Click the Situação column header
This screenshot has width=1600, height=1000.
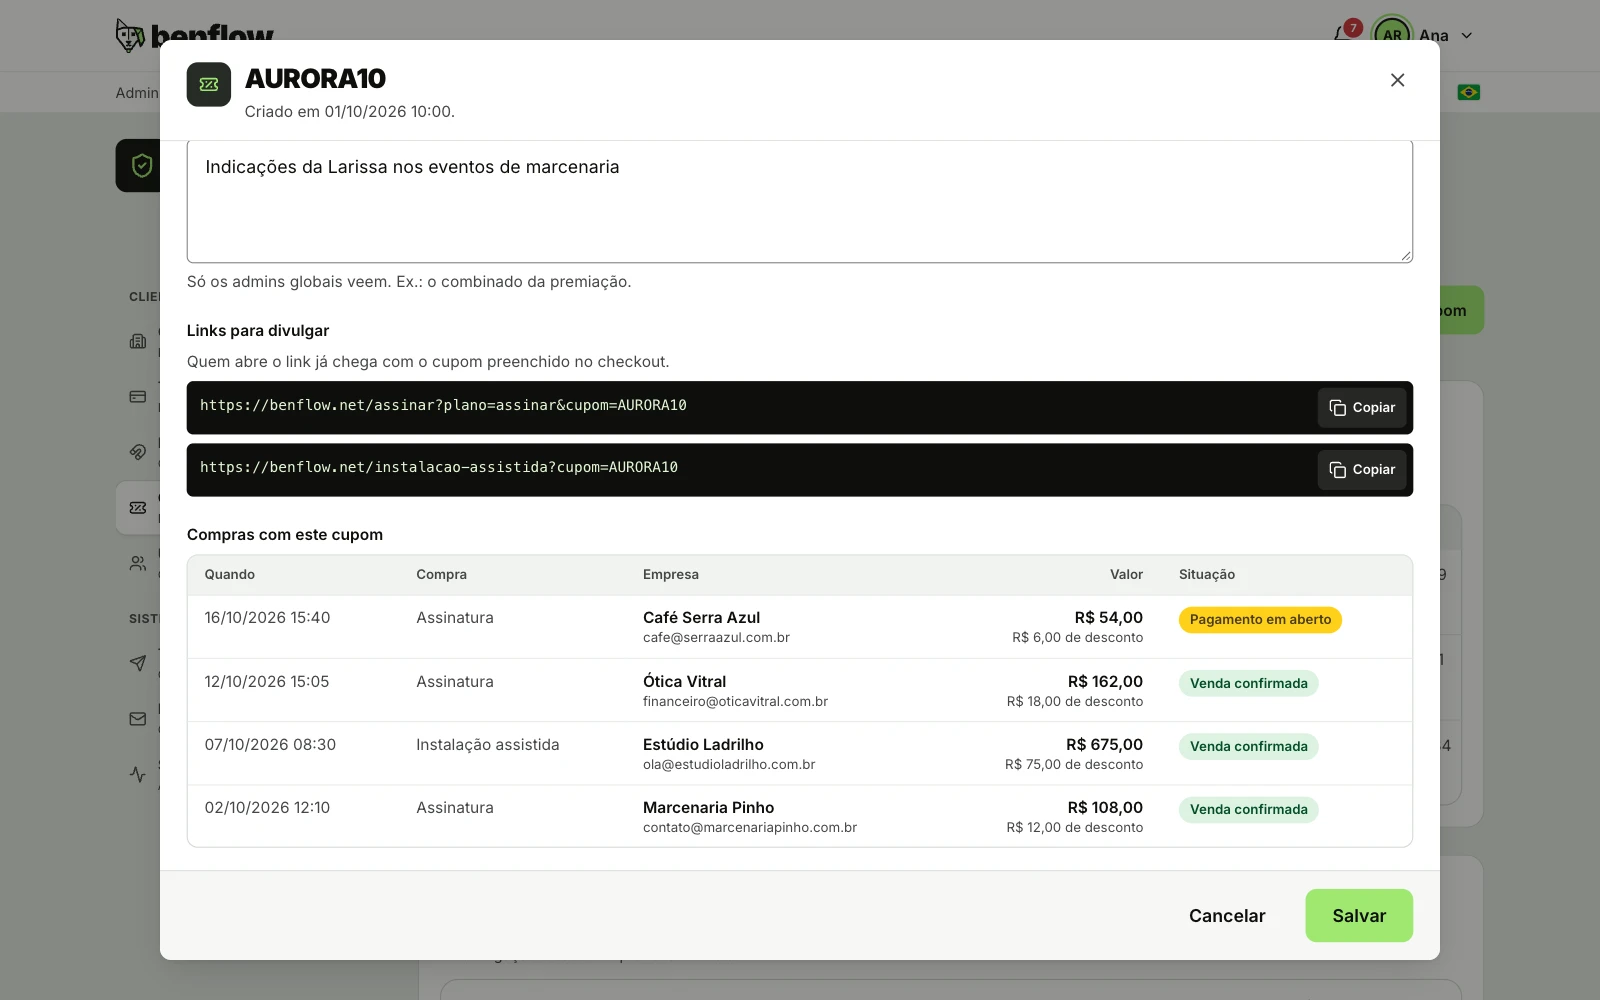(1207, 575)
